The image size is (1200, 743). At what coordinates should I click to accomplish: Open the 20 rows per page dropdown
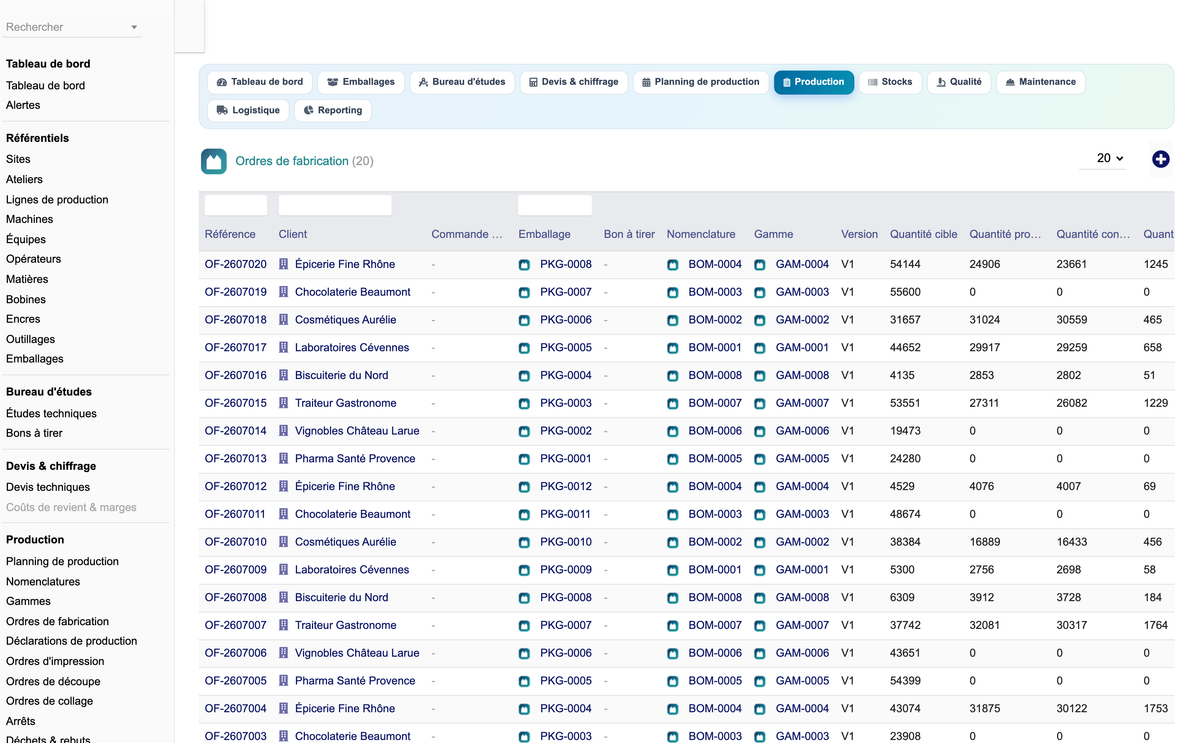1103,158
